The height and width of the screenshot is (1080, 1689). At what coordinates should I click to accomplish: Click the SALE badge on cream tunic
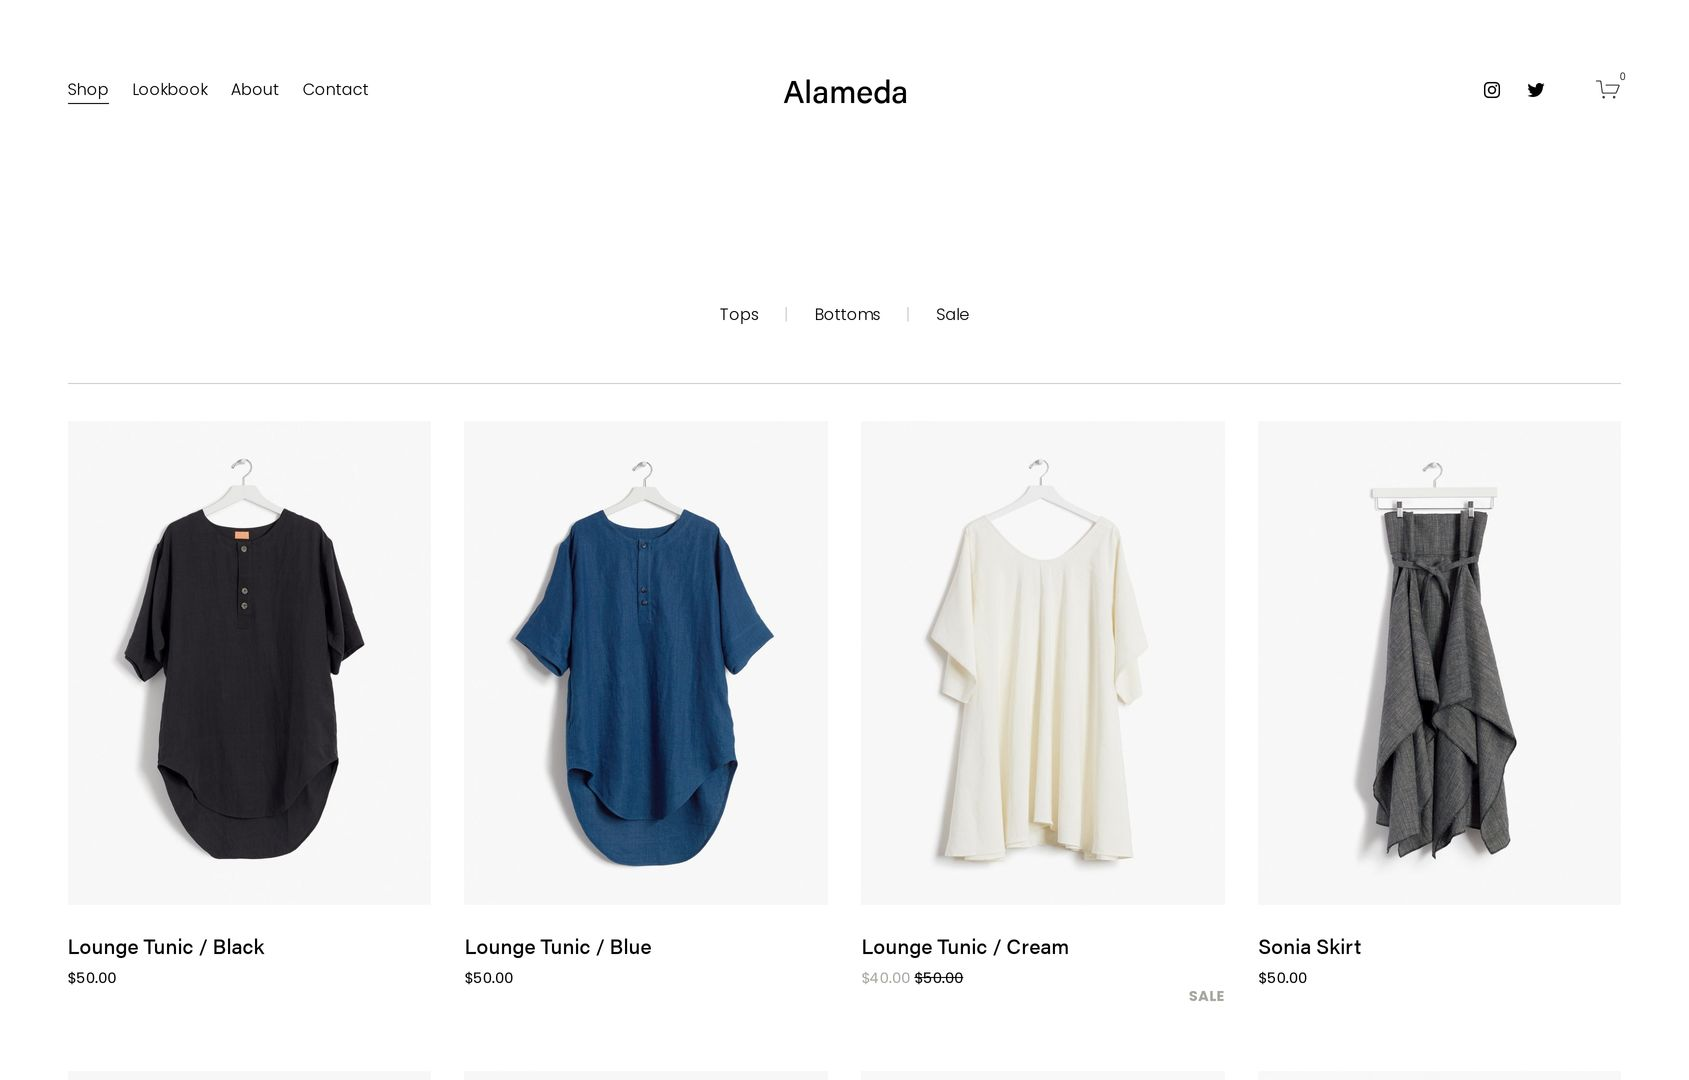(1206, 996)
